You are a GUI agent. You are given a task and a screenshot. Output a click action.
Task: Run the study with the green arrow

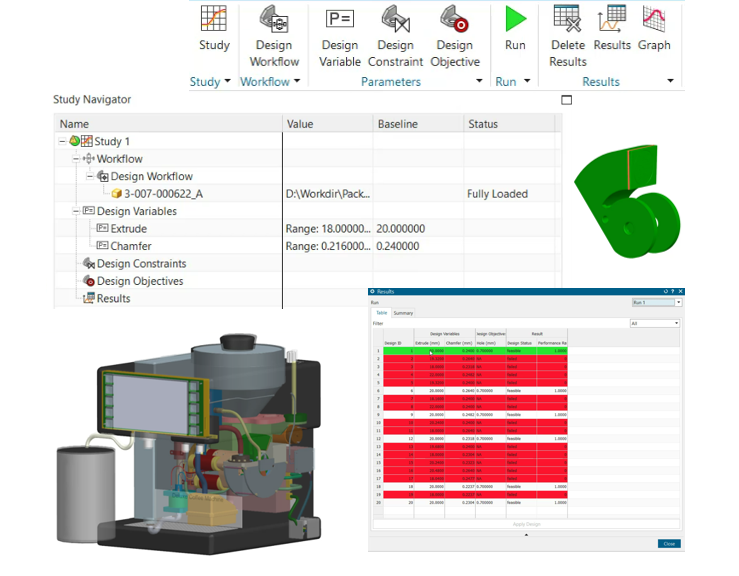click(515, 21)
